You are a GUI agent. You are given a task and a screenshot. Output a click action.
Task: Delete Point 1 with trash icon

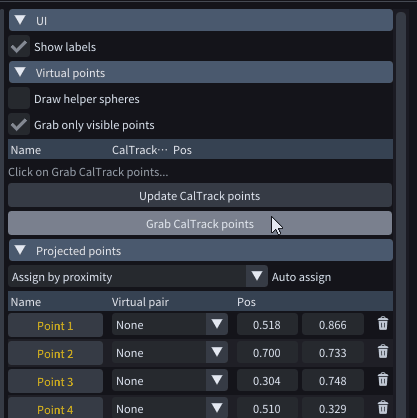point(383,324)
